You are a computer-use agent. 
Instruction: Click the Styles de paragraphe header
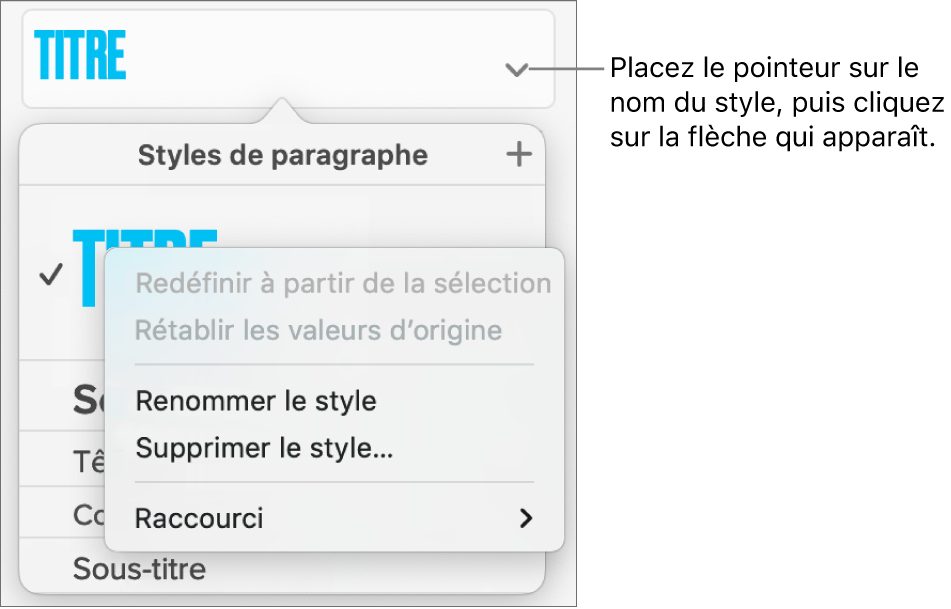(x=283, y=155)
